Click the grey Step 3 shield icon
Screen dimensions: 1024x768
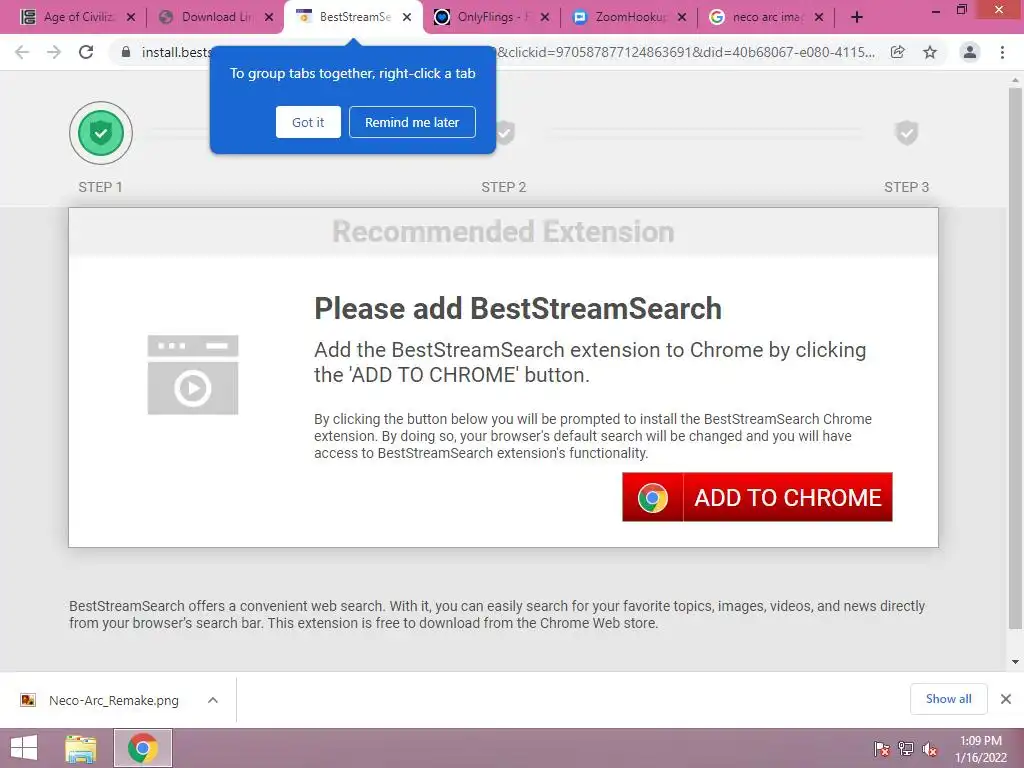click(906, 133)
